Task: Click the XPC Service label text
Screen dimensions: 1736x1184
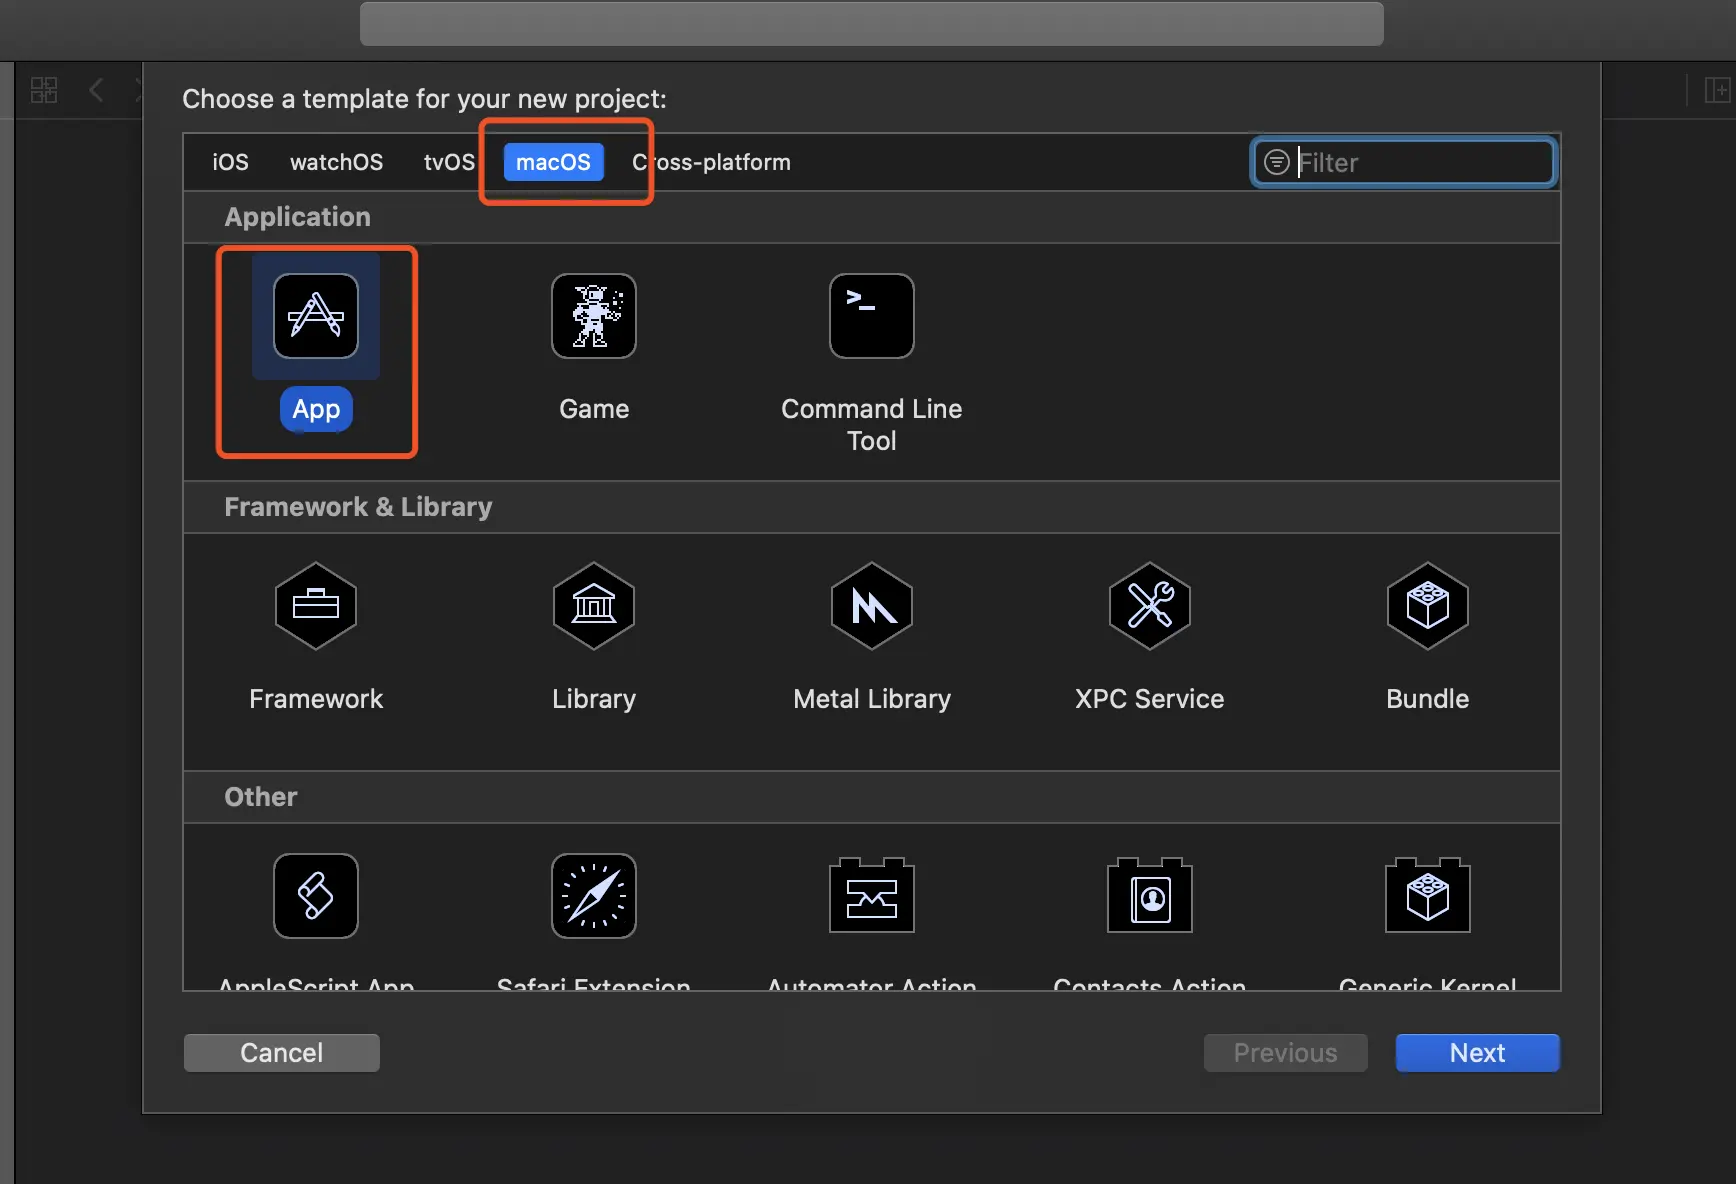Action: (x=1150, y=699)
